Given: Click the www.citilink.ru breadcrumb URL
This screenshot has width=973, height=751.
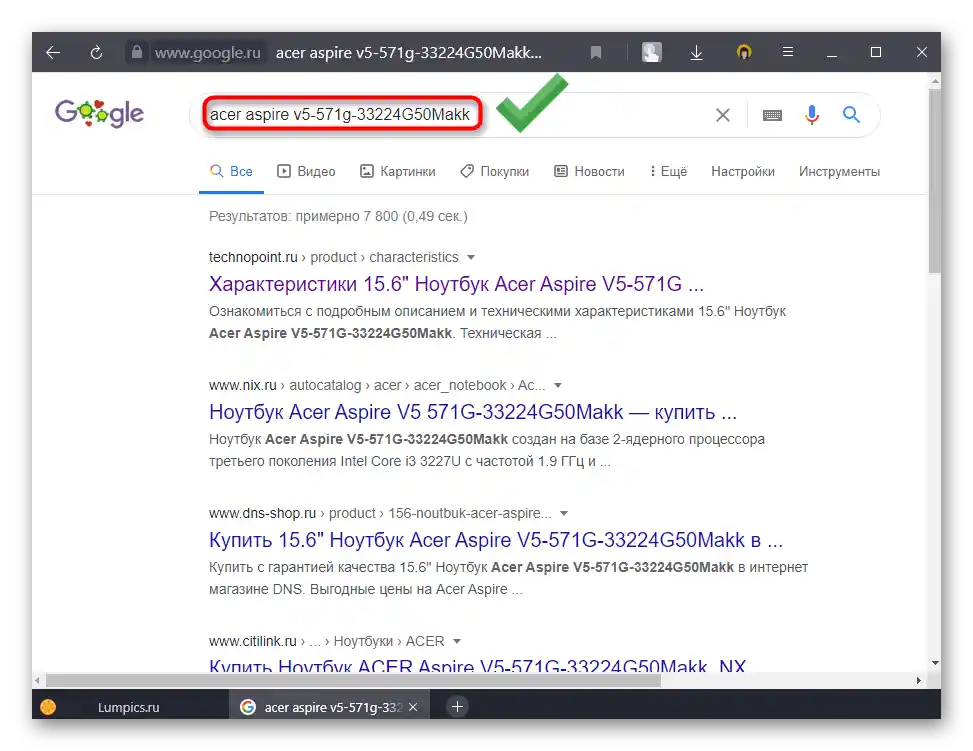Looking at the screenshot, I should (253, 641).
